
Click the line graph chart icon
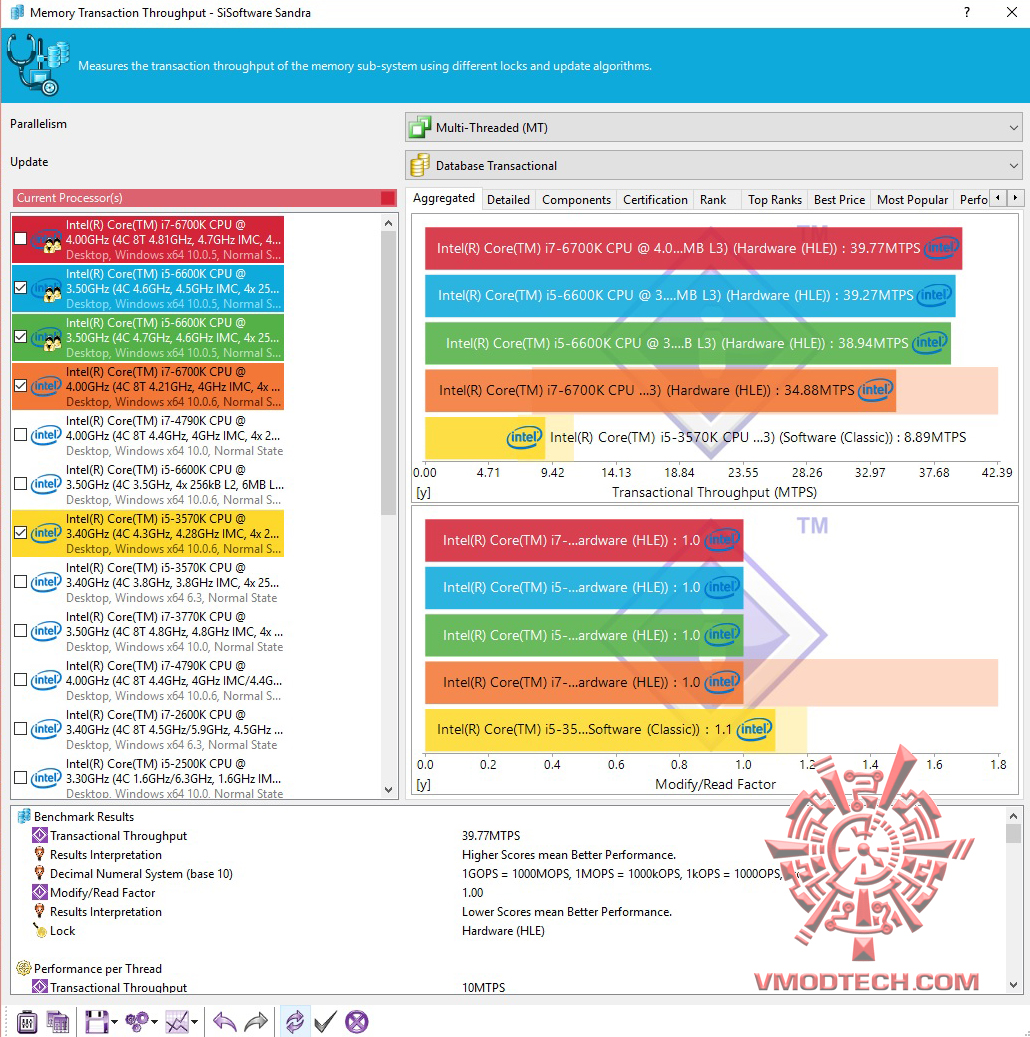click(x=177, y=1022)
